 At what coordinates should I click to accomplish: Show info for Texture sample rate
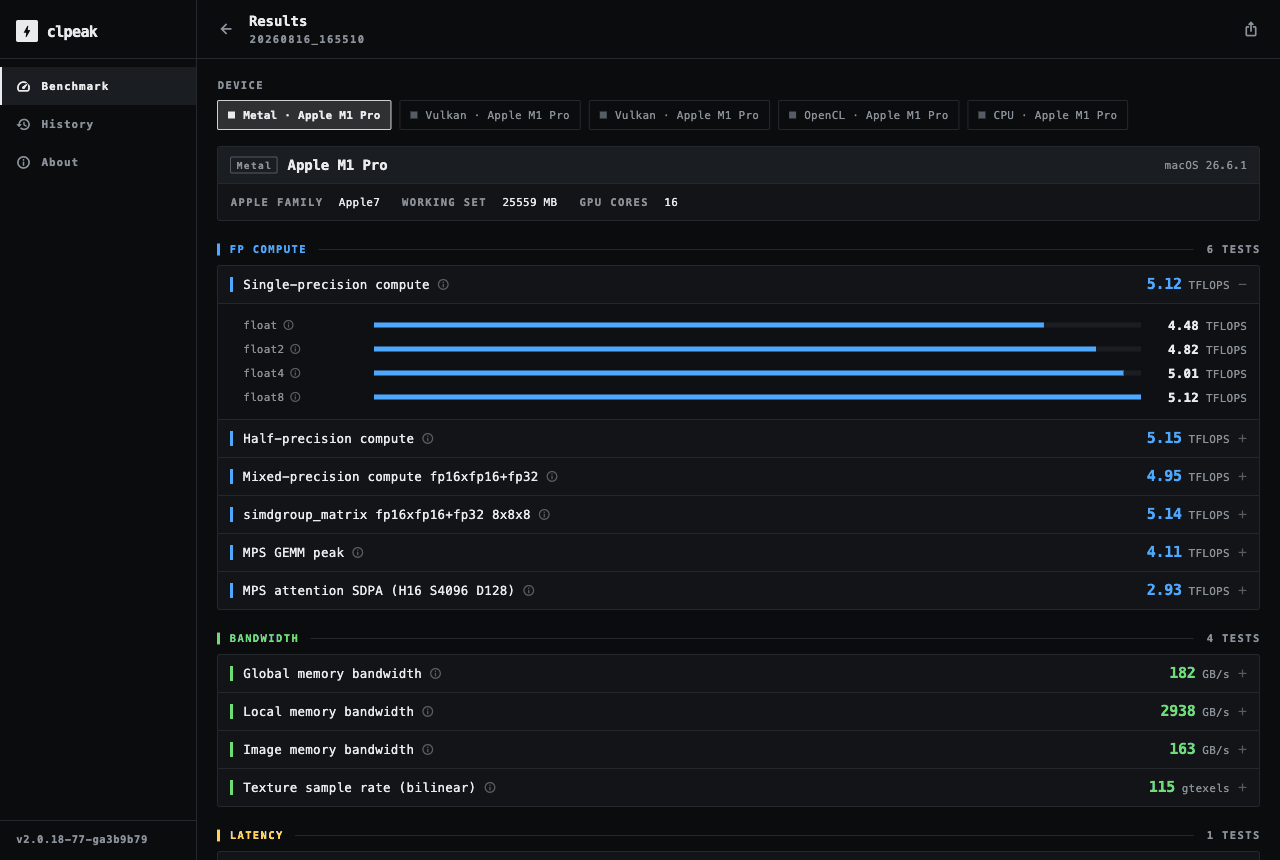490,788
